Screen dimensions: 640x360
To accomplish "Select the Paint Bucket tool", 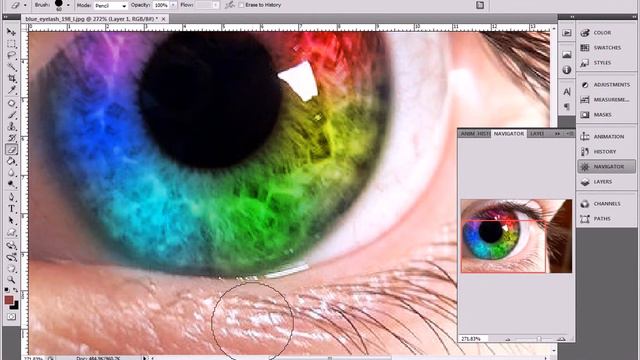I will coord(11,161).
